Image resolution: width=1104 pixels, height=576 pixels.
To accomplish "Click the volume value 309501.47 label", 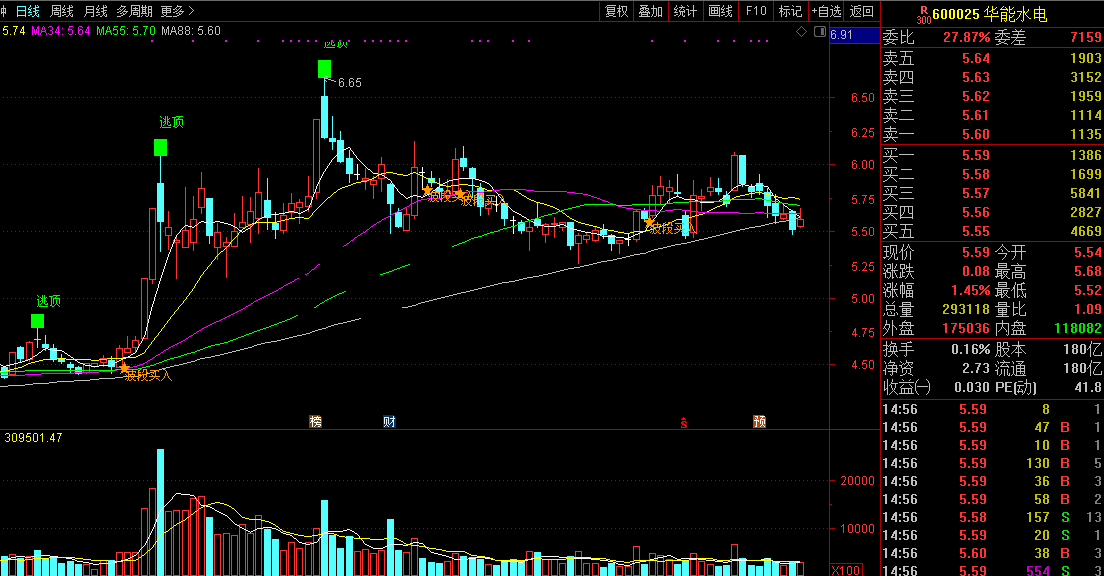I will (33, 438).
